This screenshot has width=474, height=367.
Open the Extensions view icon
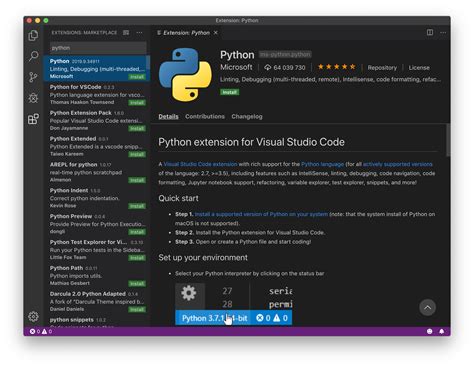tap(33, 119)
